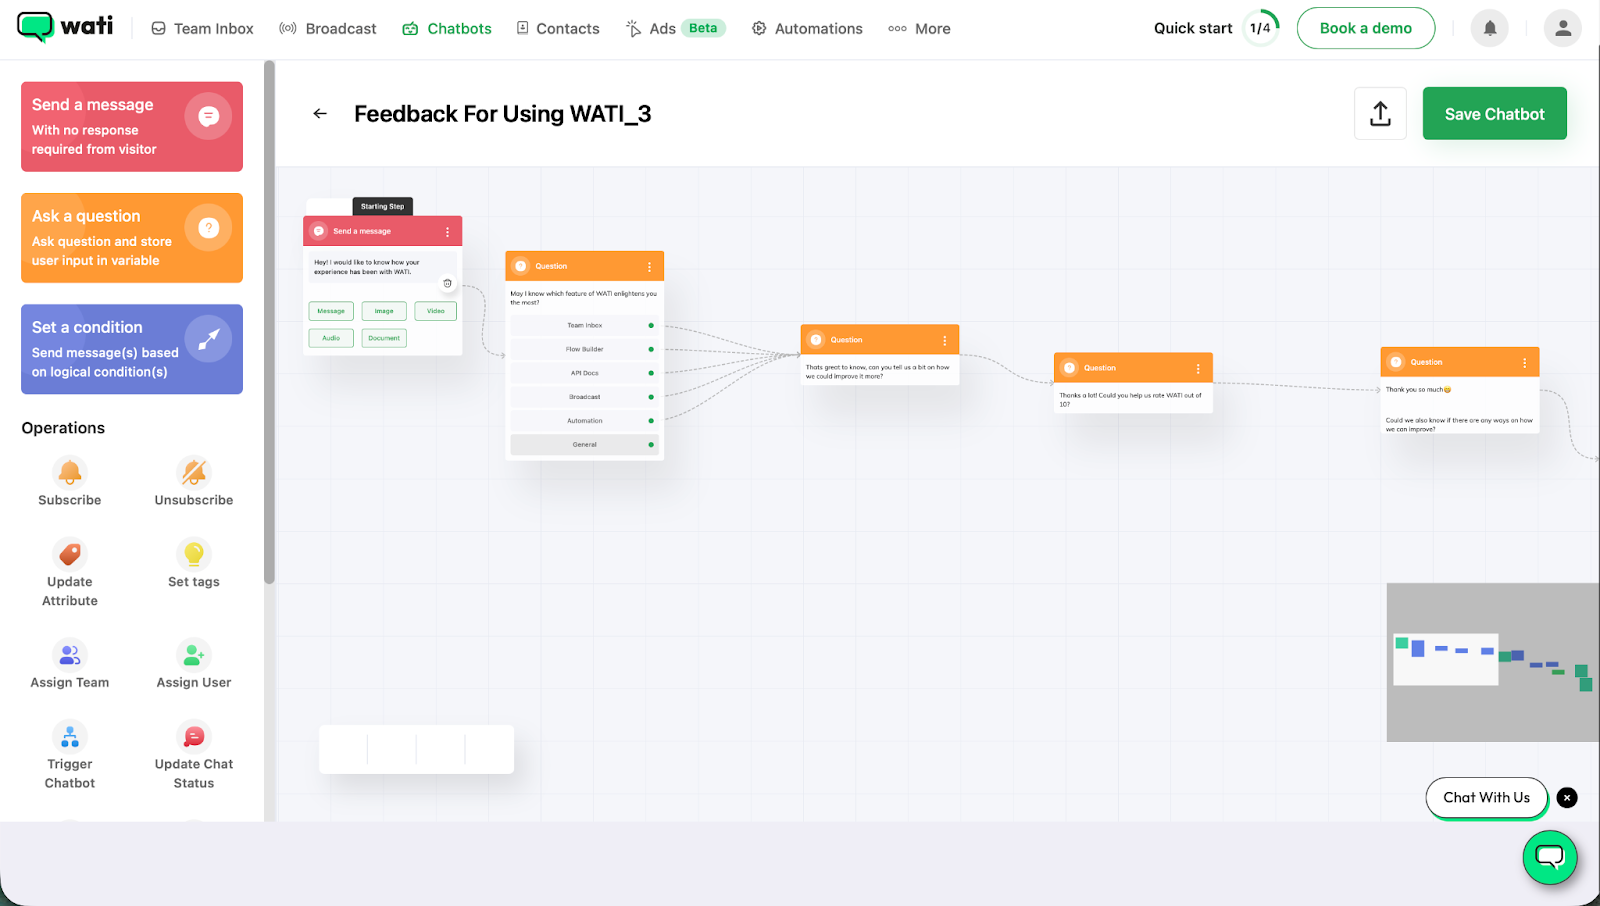Open the Ads Beta section
The width and height of the screenshot is (1600, 906).
pos(676,29)
